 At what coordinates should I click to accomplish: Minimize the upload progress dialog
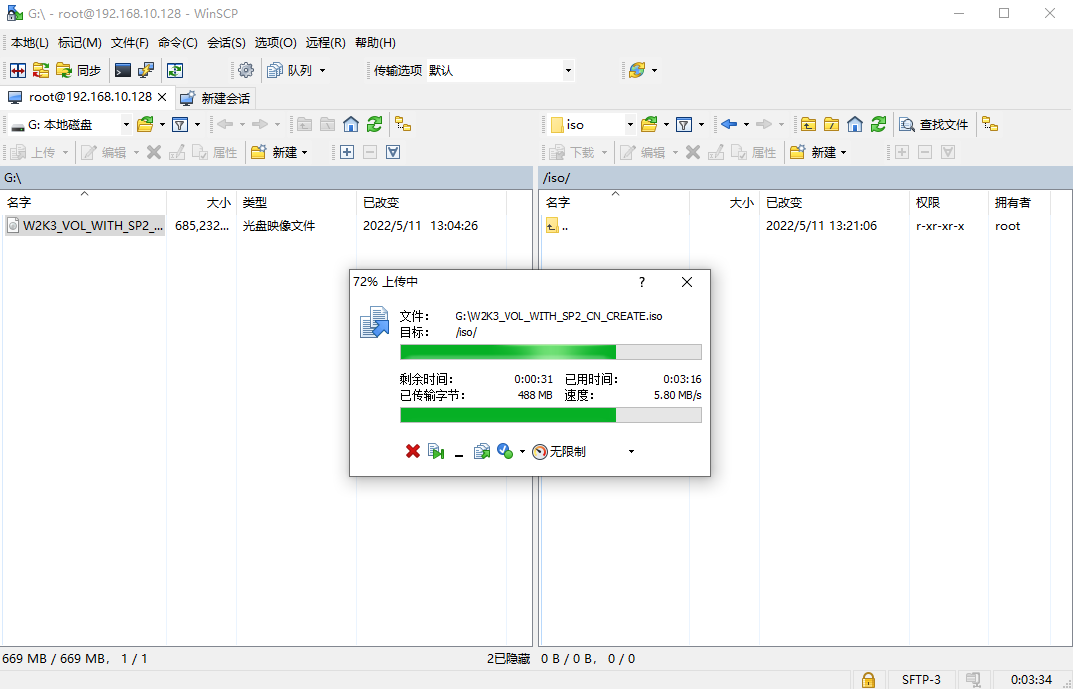458,452
